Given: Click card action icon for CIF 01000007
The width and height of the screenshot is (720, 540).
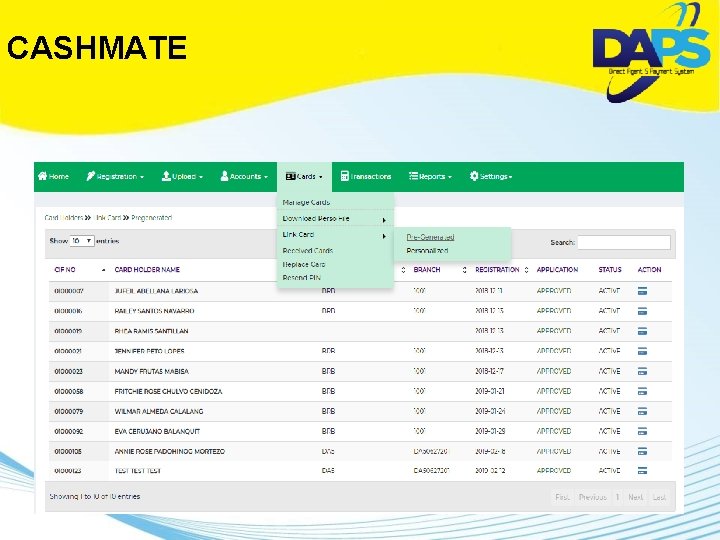Looking at the screenshot, I should [642, 291].
